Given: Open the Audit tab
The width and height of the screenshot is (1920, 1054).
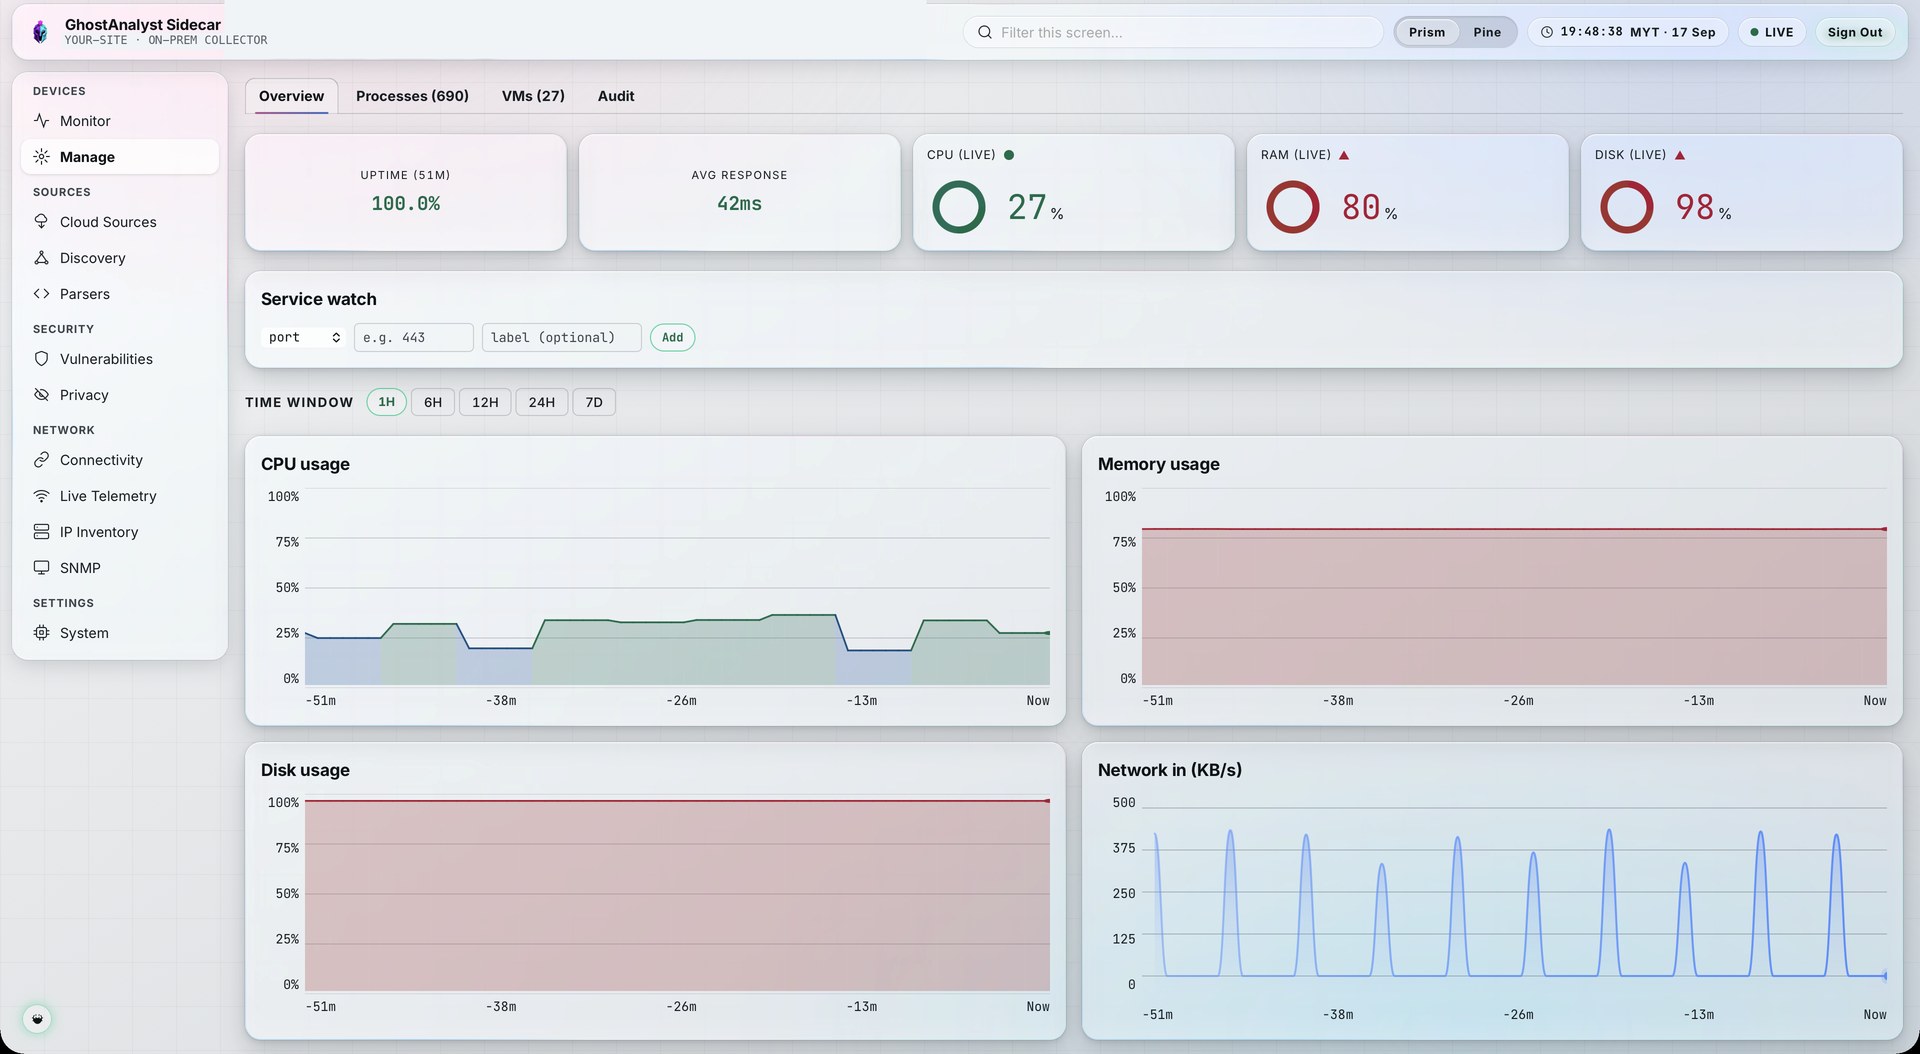Looking at the screenshot, I should click(x=616, y=96).
